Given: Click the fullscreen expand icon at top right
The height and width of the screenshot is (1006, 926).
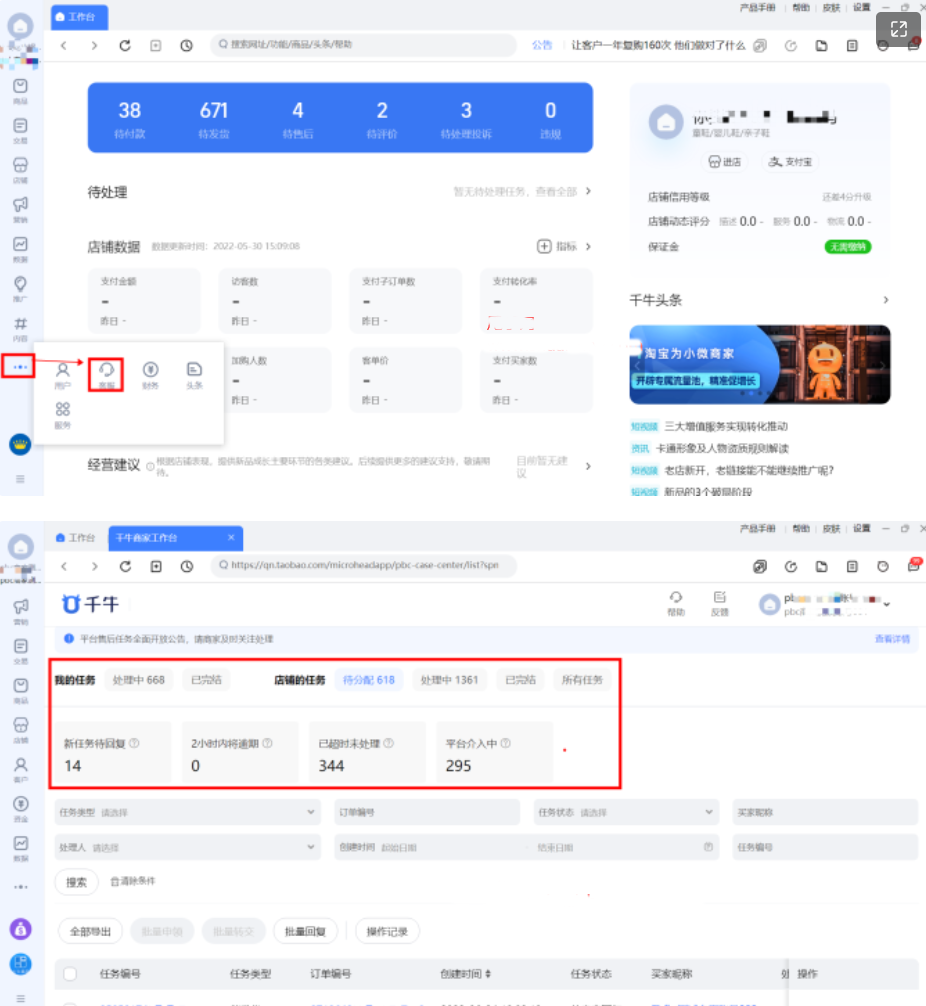Looking at the screenshot, I should (x=898, y=30).
